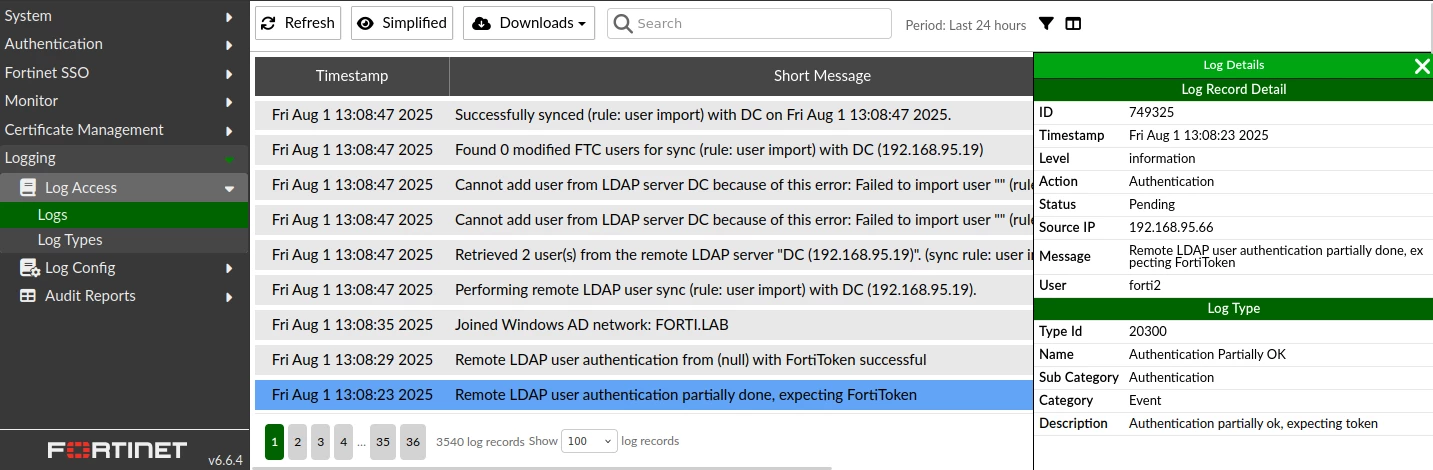Sort by the Timestamp column header
This screenshot has height=470, width=1433.
[x=352, y=76]
